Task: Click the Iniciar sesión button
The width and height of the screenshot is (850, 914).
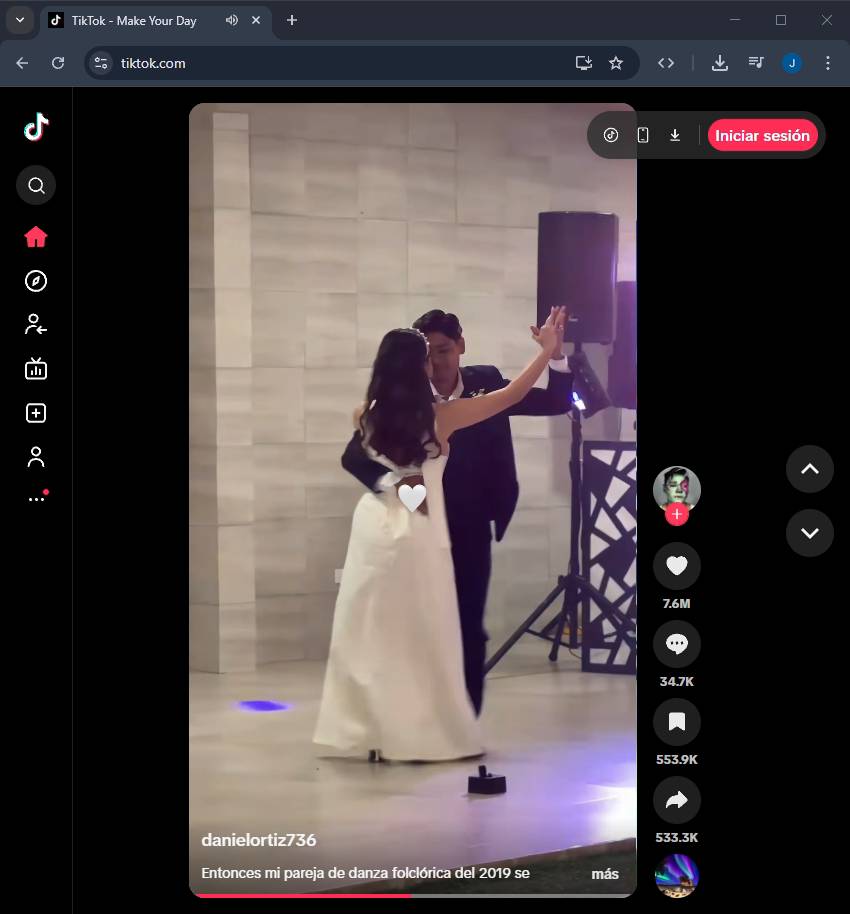Action: (762, 135)
